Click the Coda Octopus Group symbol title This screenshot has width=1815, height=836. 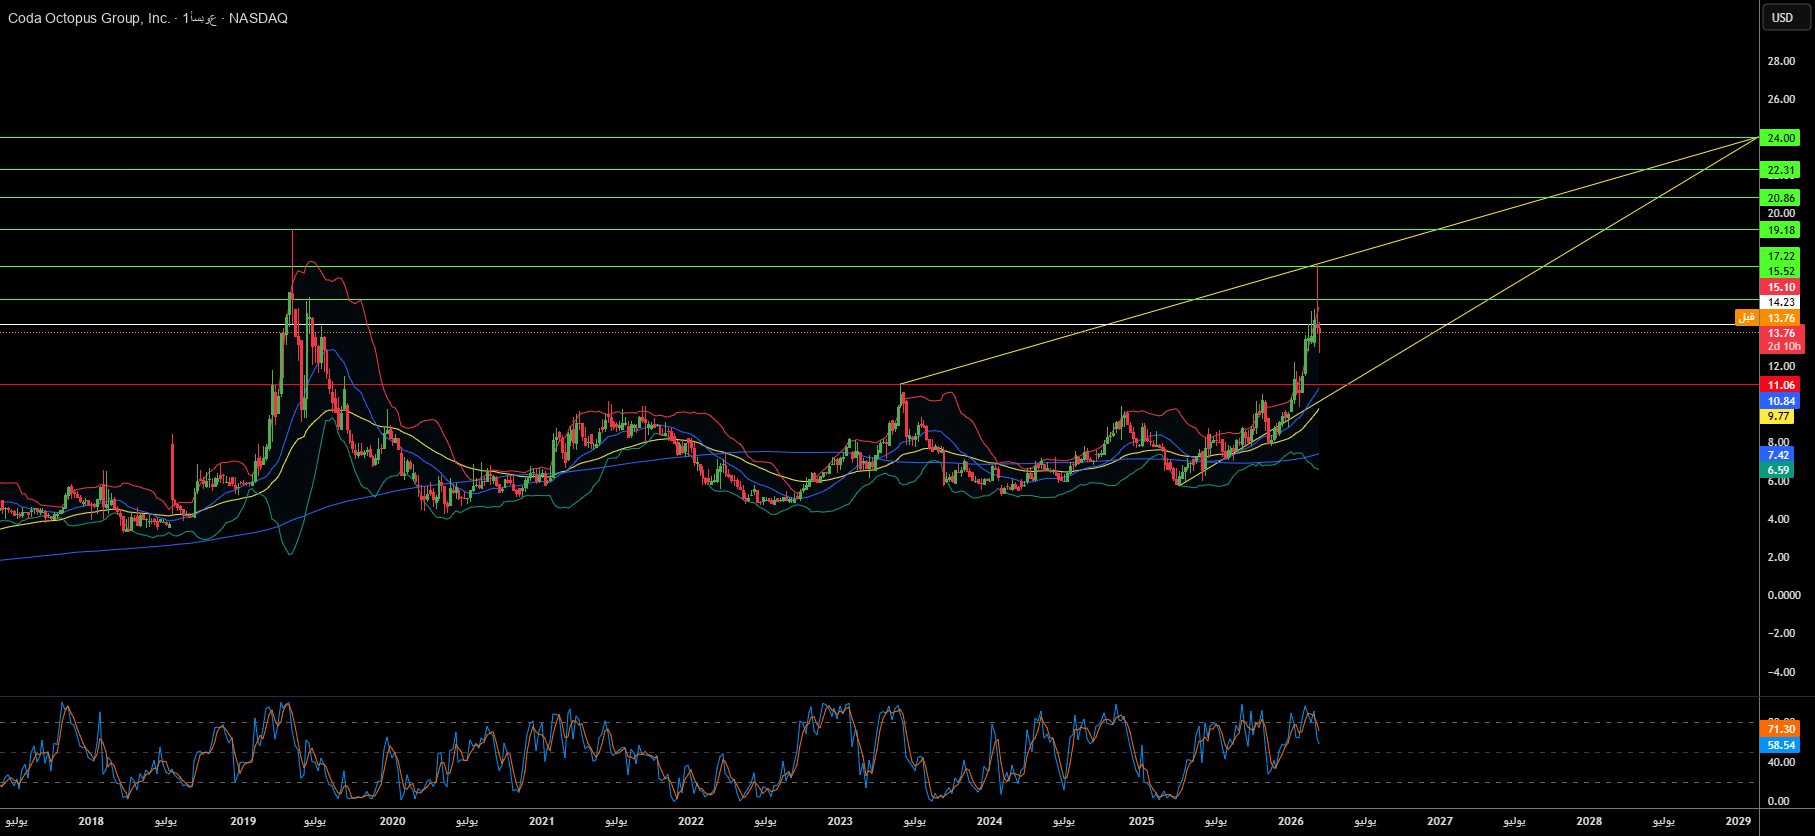point(90,18)
